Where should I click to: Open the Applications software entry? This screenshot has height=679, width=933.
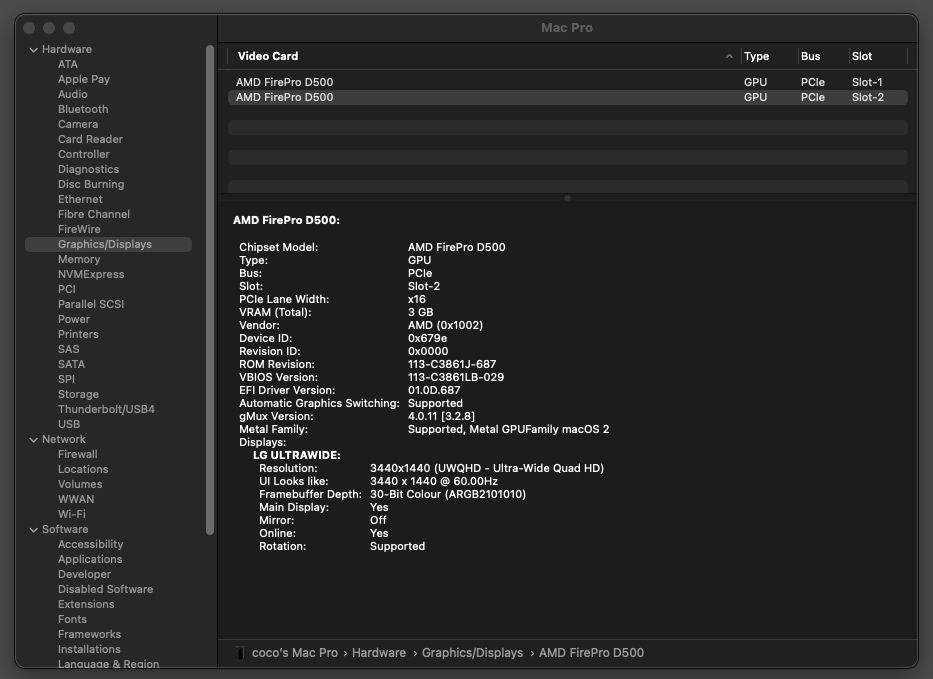(x=90, y=559)
